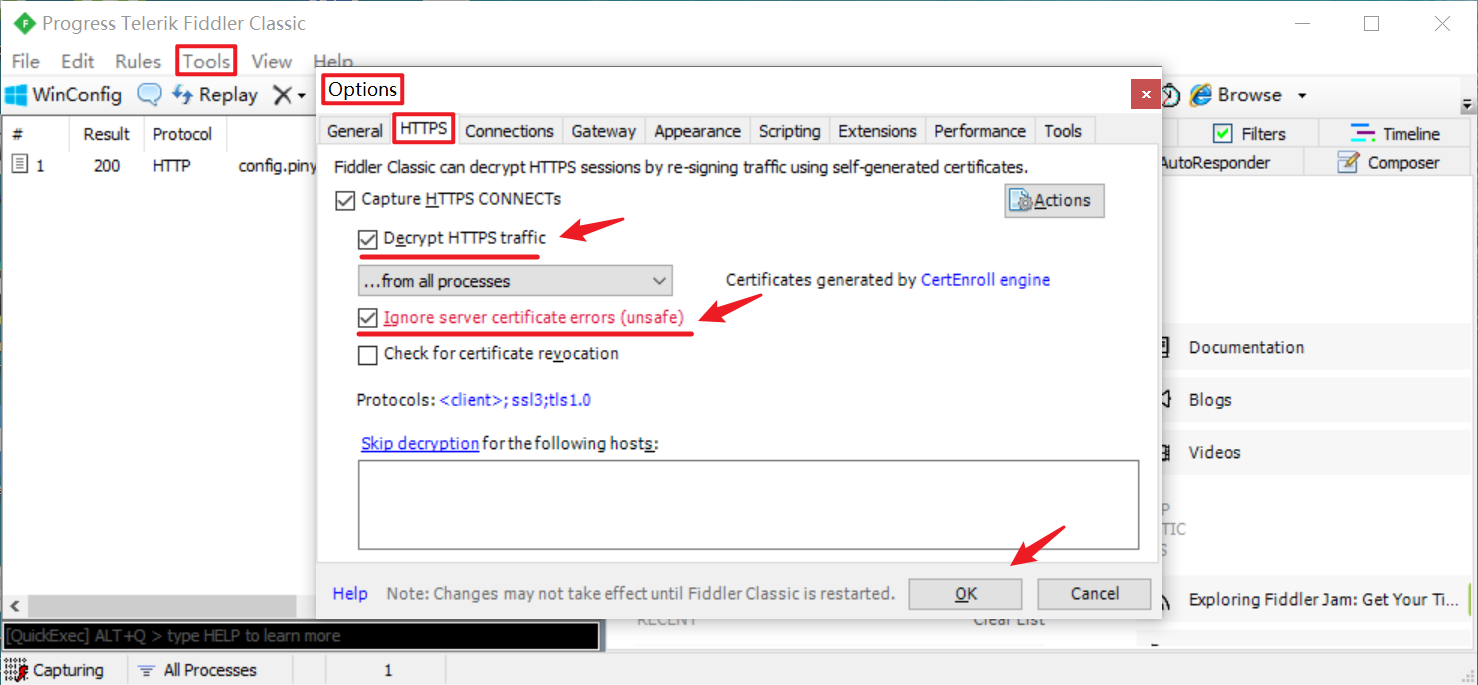Click the Browse Internet Explorer icon
Viewport: 1478px width, 685px height.
click(1200, 95)
